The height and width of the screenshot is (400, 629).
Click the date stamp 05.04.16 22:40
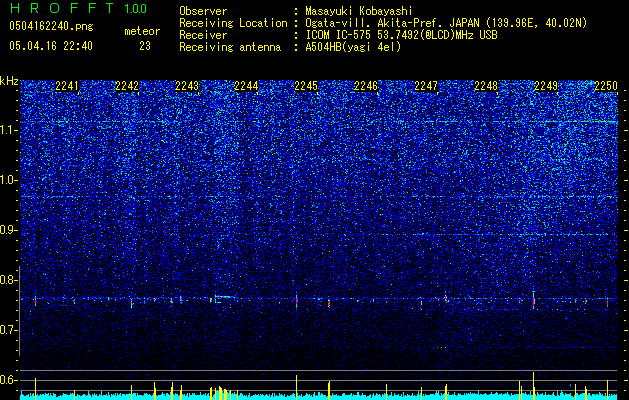[x=51, y=46]
